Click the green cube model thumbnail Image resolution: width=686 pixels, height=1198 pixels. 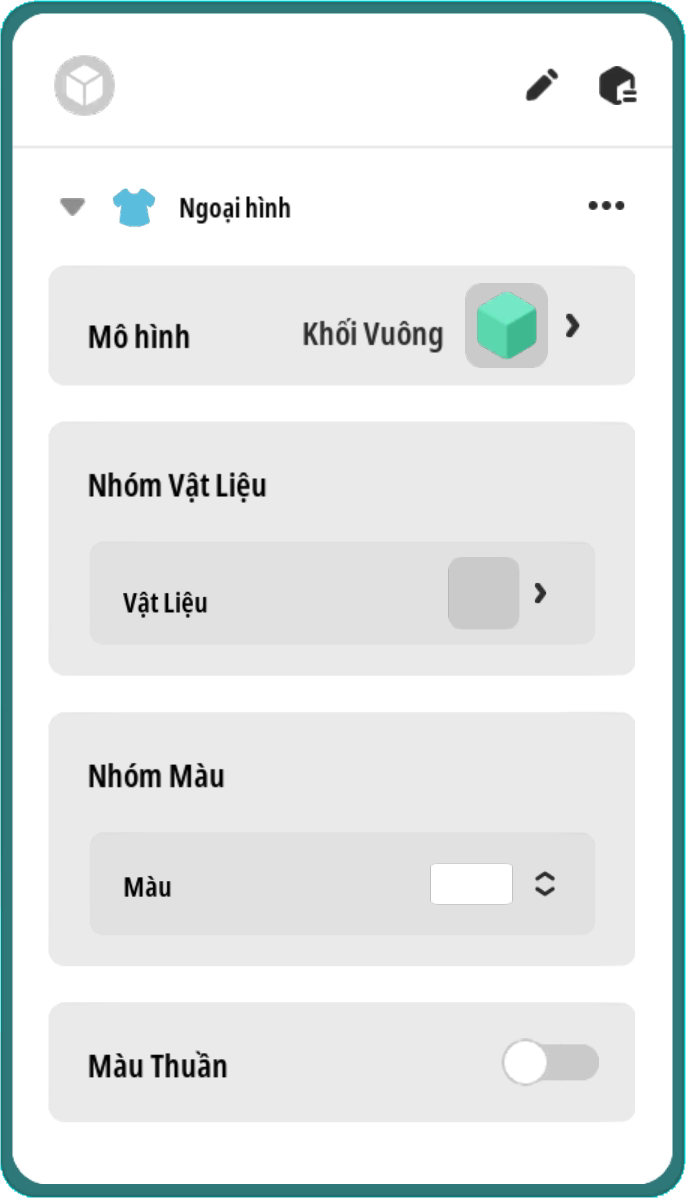coord(506,326)
